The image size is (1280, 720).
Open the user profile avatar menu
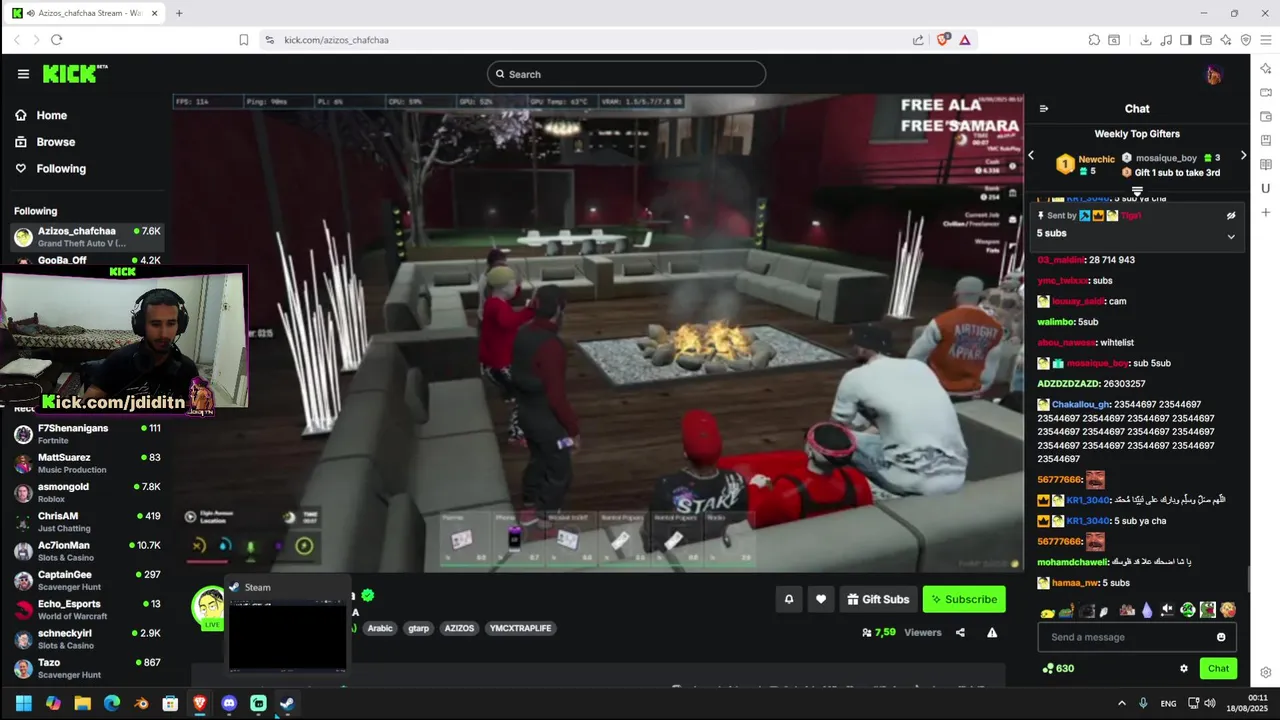tap(1213, 75)
